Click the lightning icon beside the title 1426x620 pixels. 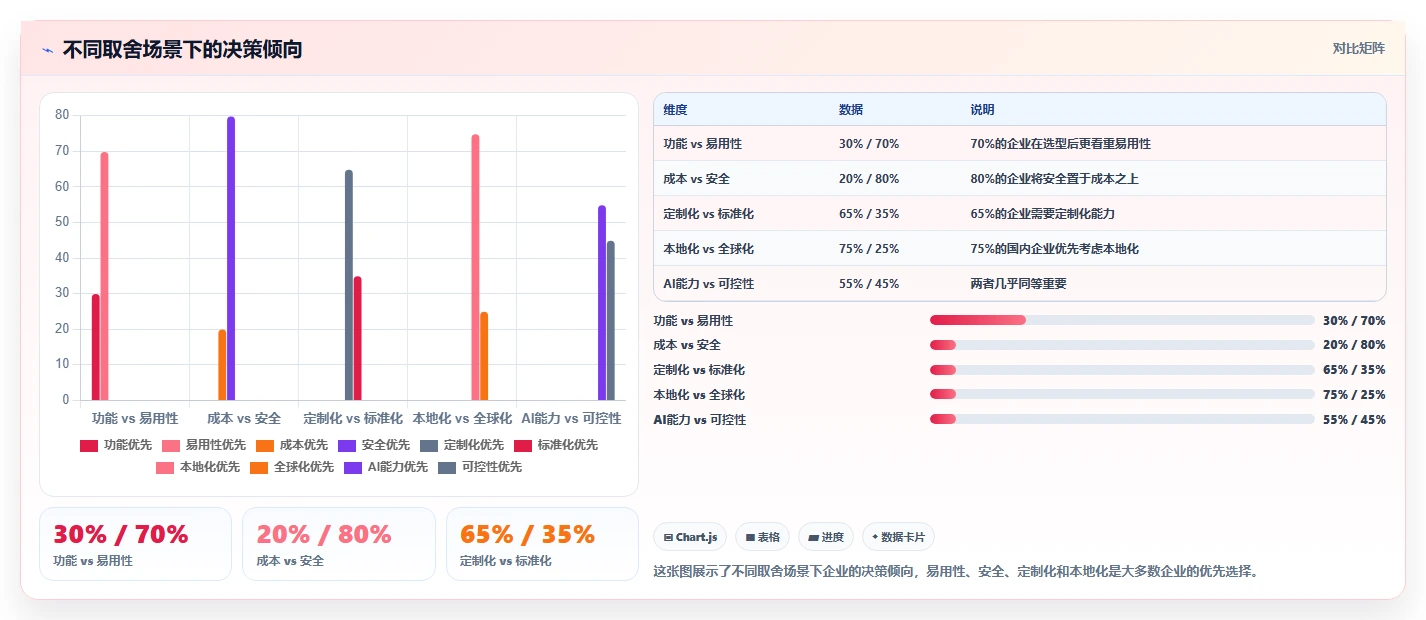(47, 50)
